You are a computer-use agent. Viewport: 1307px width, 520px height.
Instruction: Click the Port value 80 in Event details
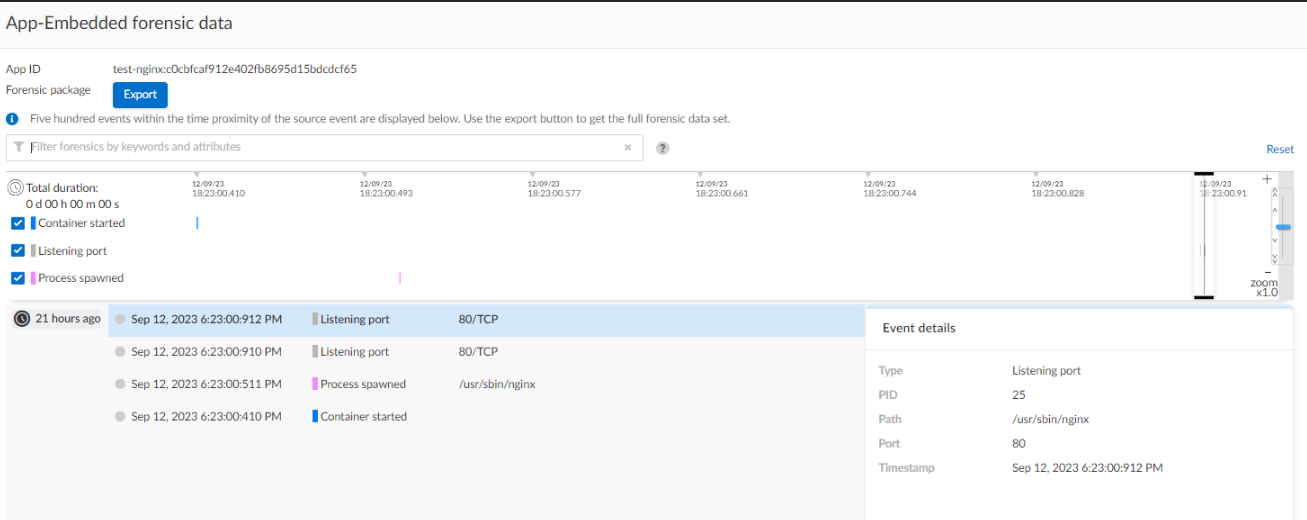tap(1019, 444)
